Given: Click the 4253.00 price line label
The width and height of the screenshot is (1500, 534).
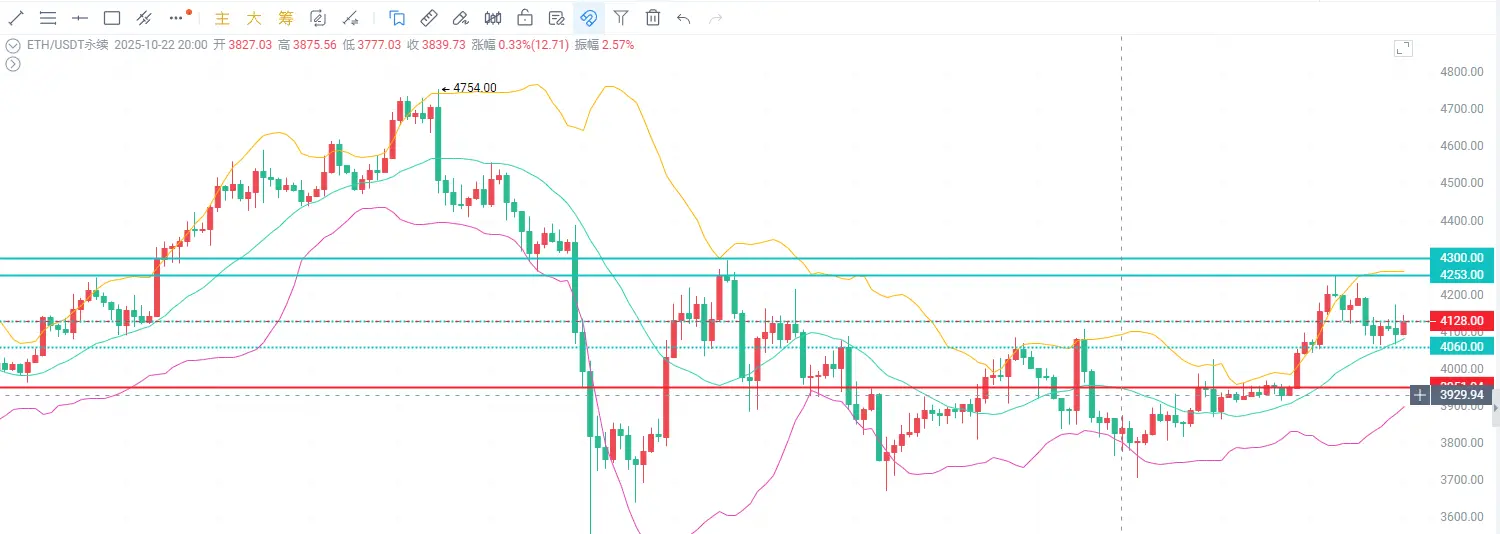Looking at the screenshot, I should pyautogui.click(x=1462, y=275).
